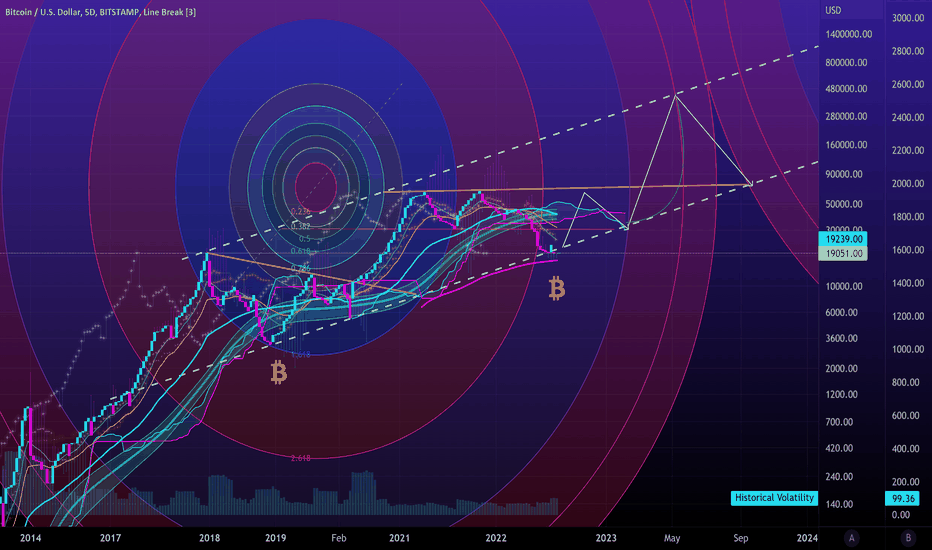Image resolution: width=932 pixels, height=550 pixels.
Task: Click the 0.00 volatility axis label
Action: point(900,515)
